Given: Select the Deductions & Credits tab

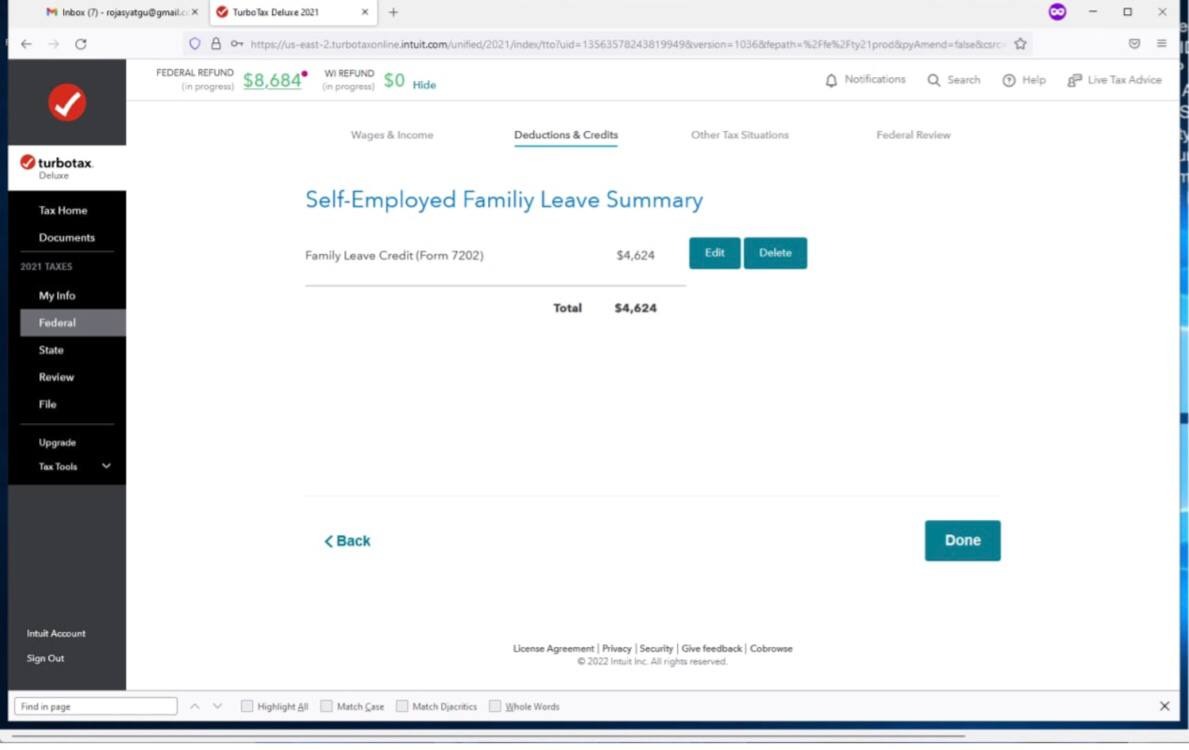Looking at the screenshot, I should pos(566,135).
